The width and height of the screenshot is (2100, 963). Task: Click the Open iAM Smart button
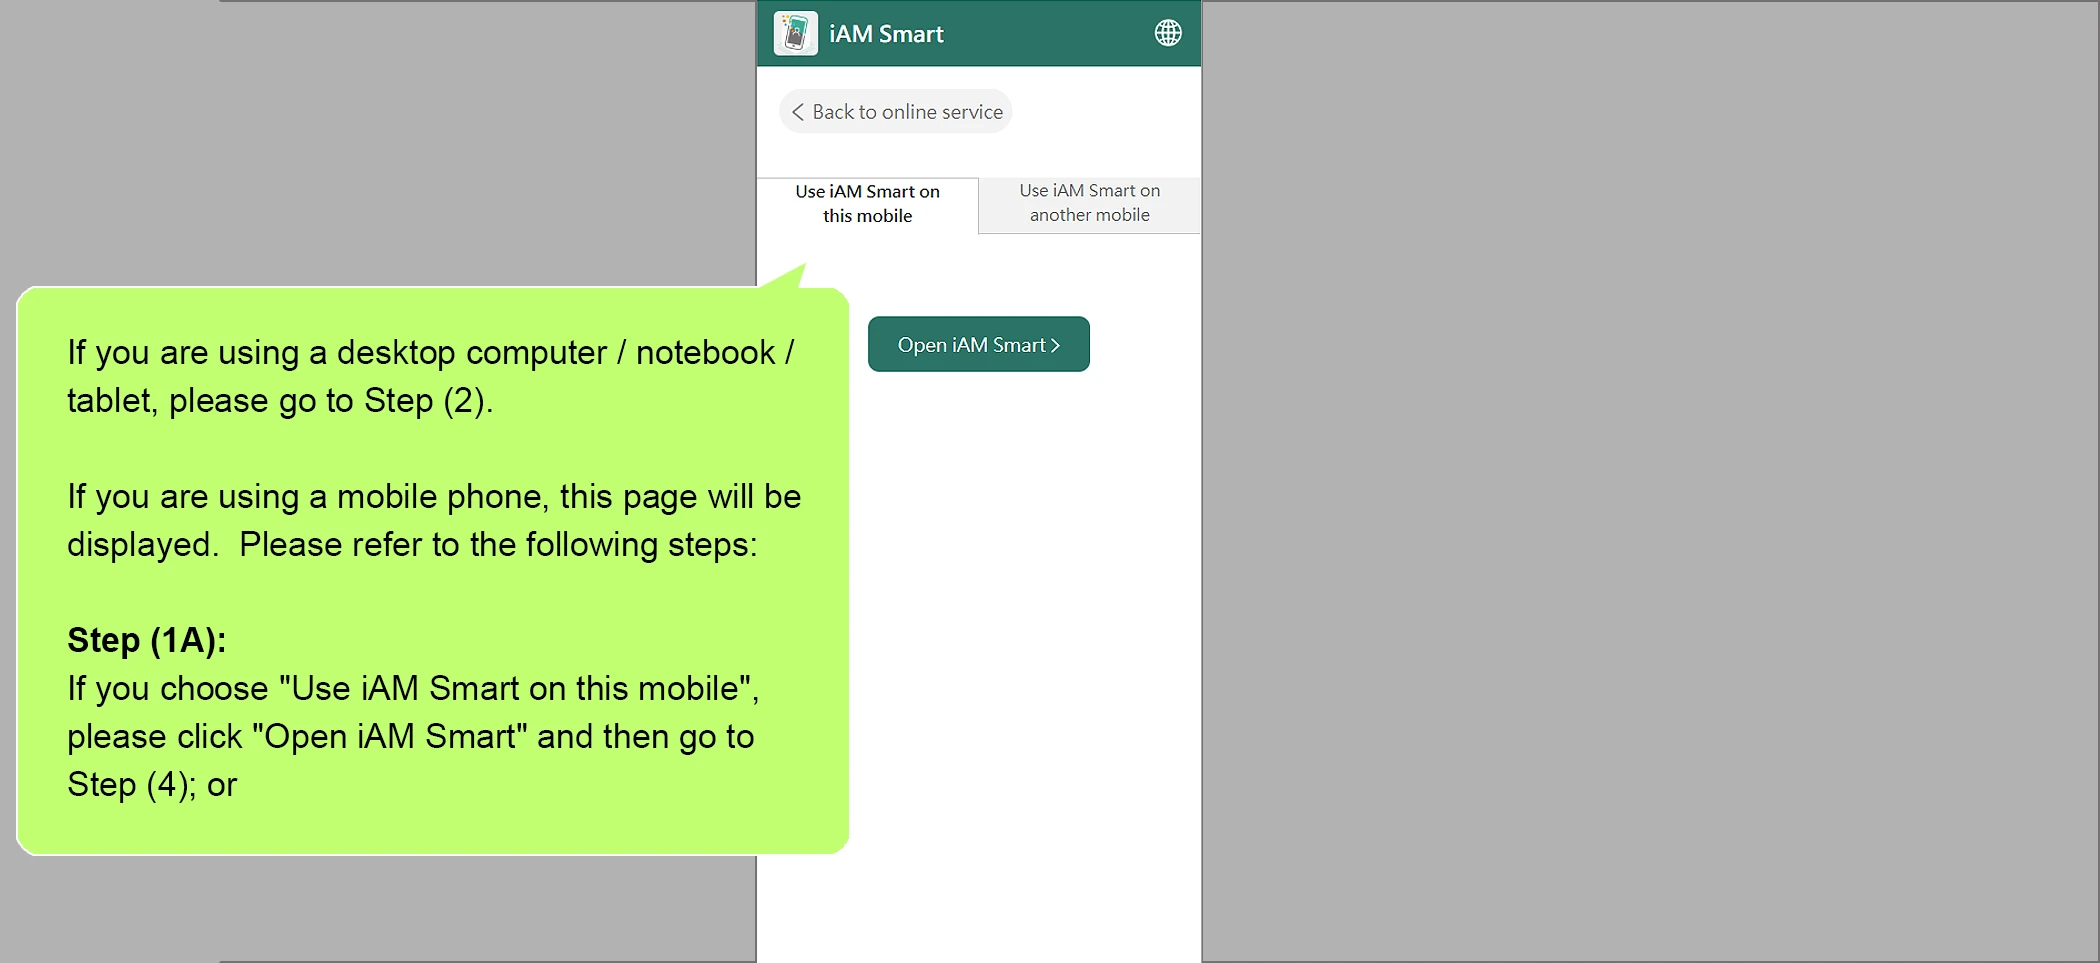pyautogui.click(x=979, y=344)
